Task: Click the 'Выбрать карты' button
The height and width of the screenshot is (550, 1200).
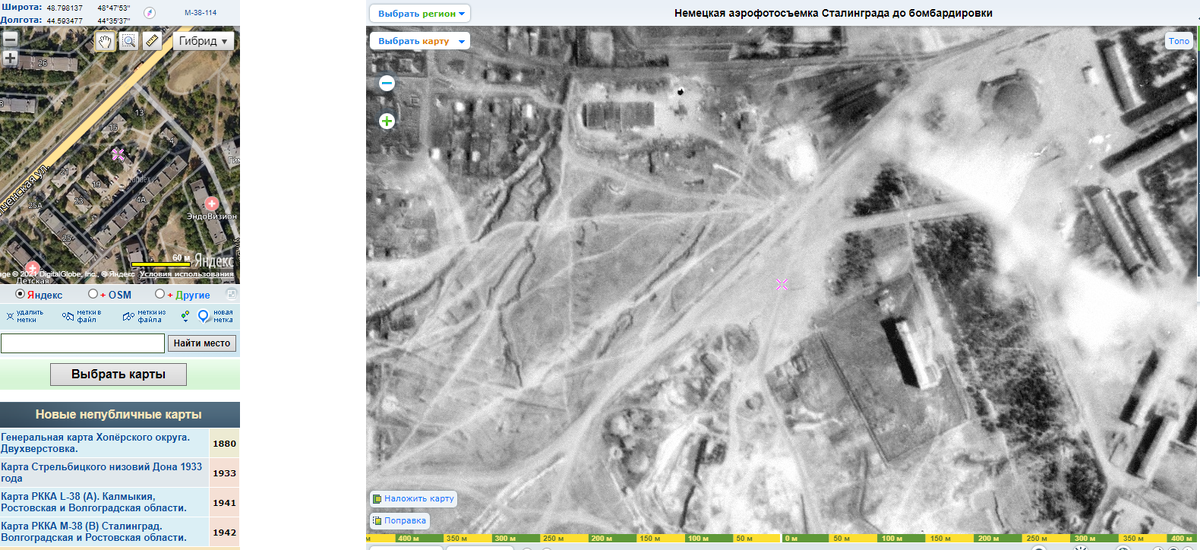Action: [x=120, y=374]
